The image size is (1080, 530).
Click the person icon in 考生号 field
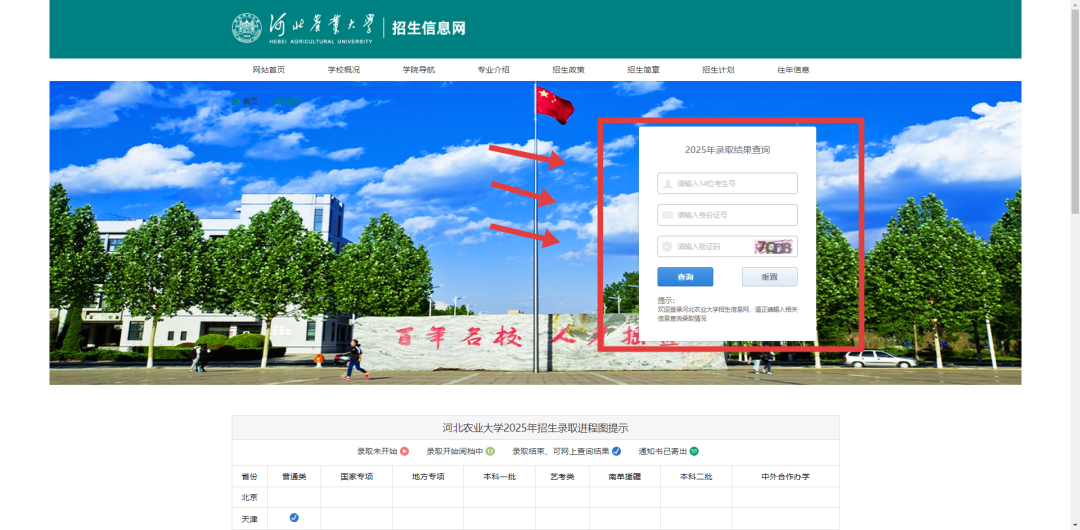tap(667, 183)
